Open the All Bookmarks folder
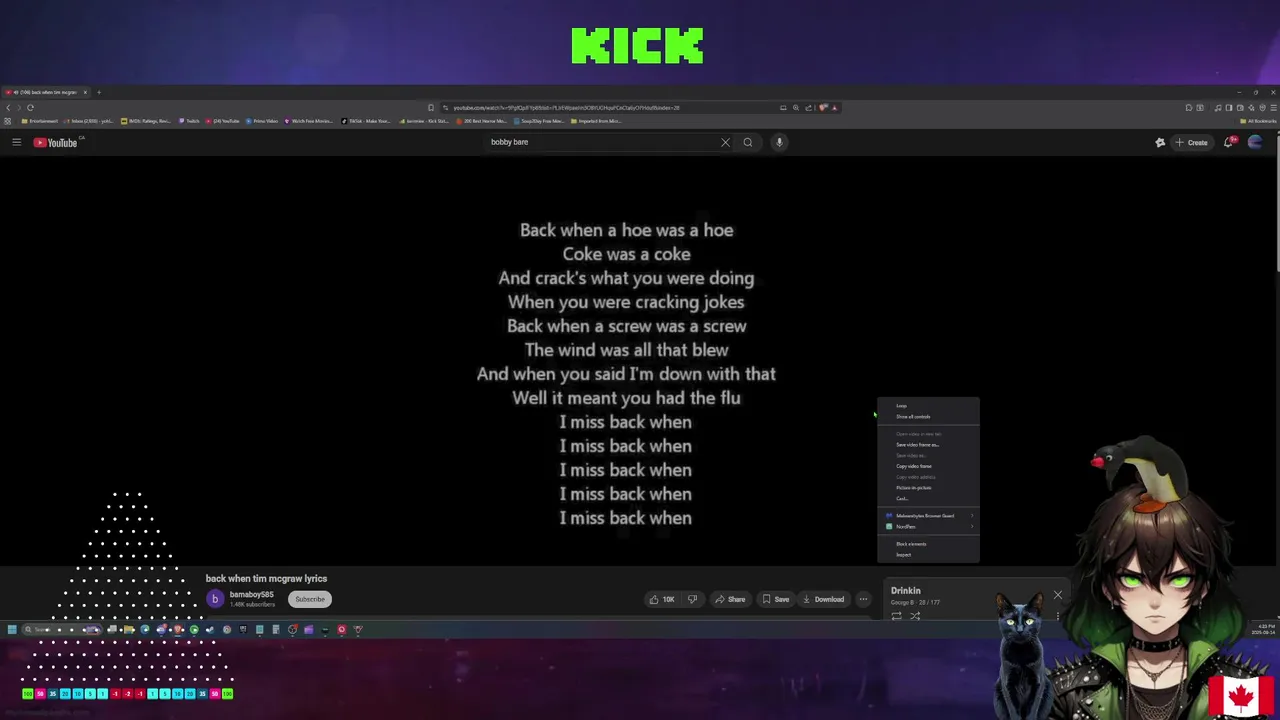The height and width of the screenshot is (720, 1280). [1258, 121]
